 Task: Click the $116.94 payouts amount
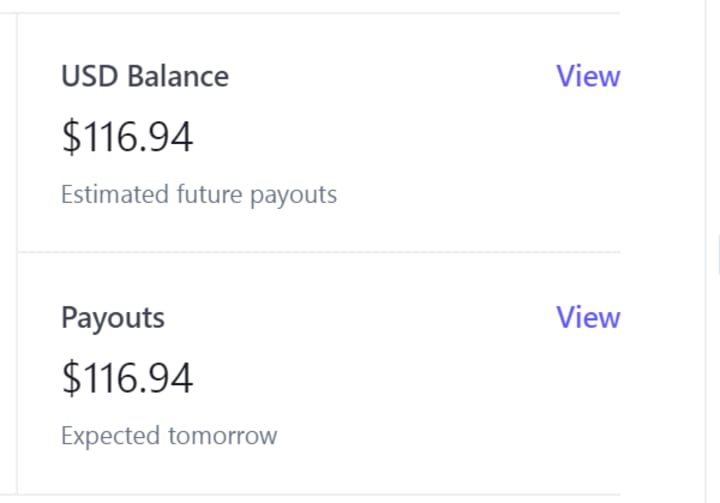tap(127, 377)
